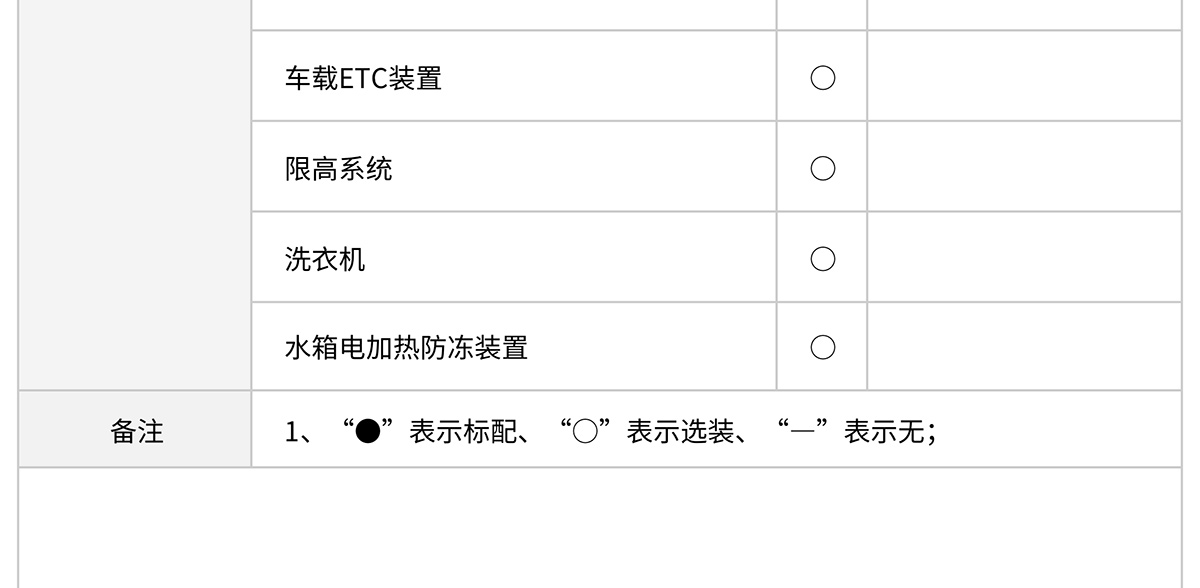
Task: Click the 水箱电加热防冻装置 entry
Action: [x=406, y=347]
